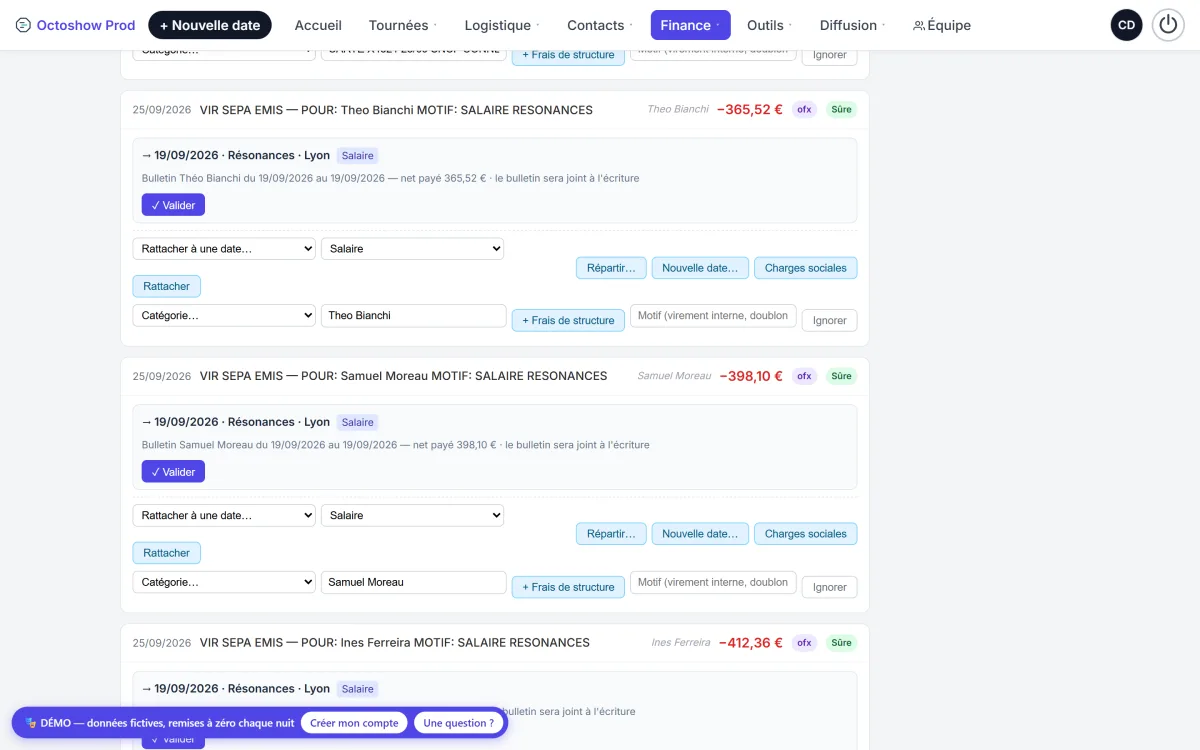Open 'Rattacher à une date' dropdown for Samuel Moreau

pyautogui.click(x=224, y=515)
